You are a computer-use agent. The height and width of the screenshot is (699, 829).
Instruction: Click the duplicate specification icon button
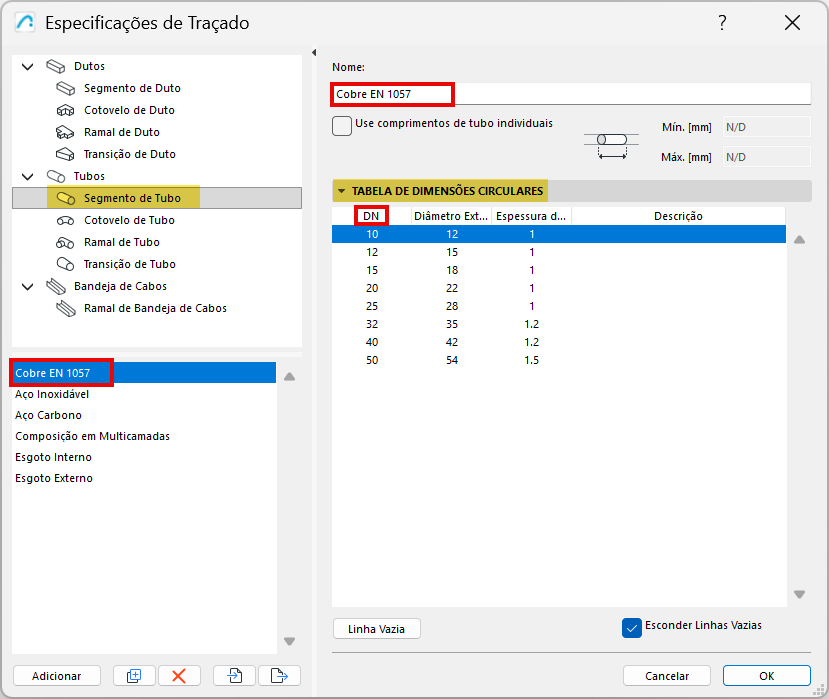click(x=134, y=676)
